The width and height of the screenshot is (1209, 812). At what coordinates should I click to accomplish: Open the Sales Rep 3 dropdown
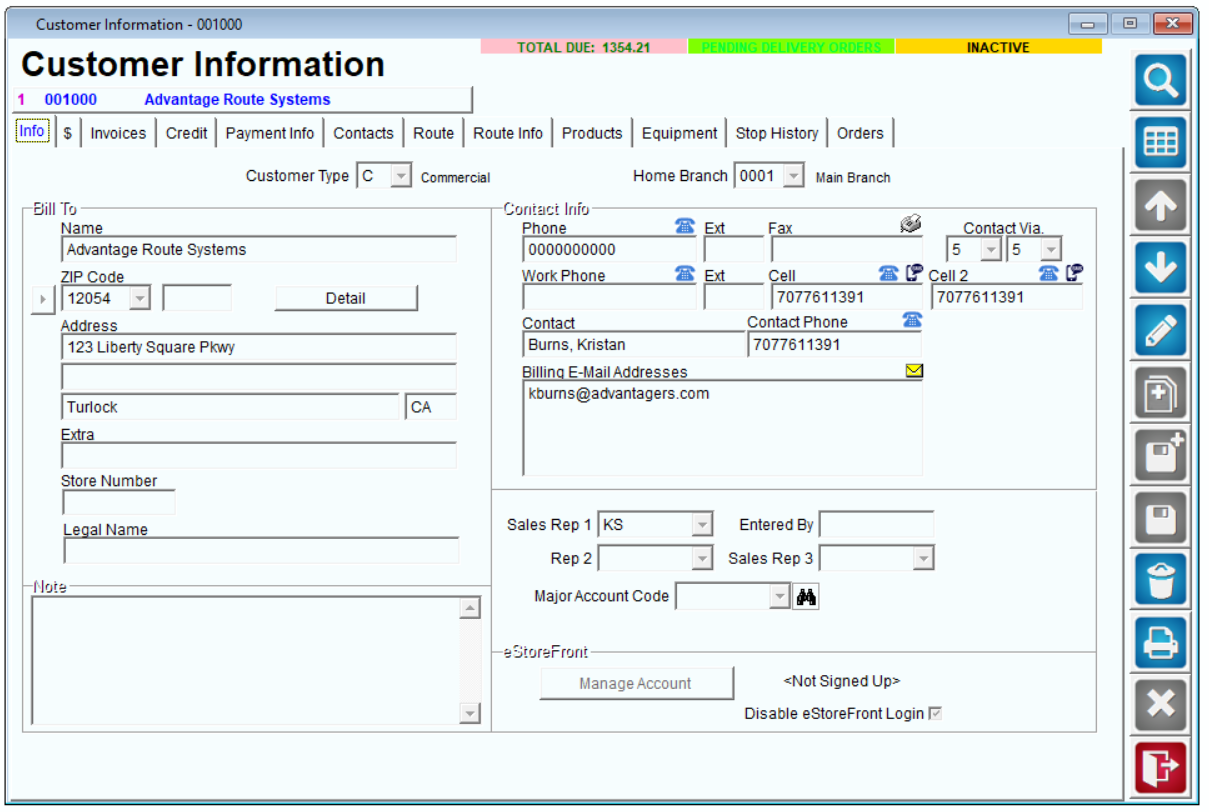pos(923,558)
